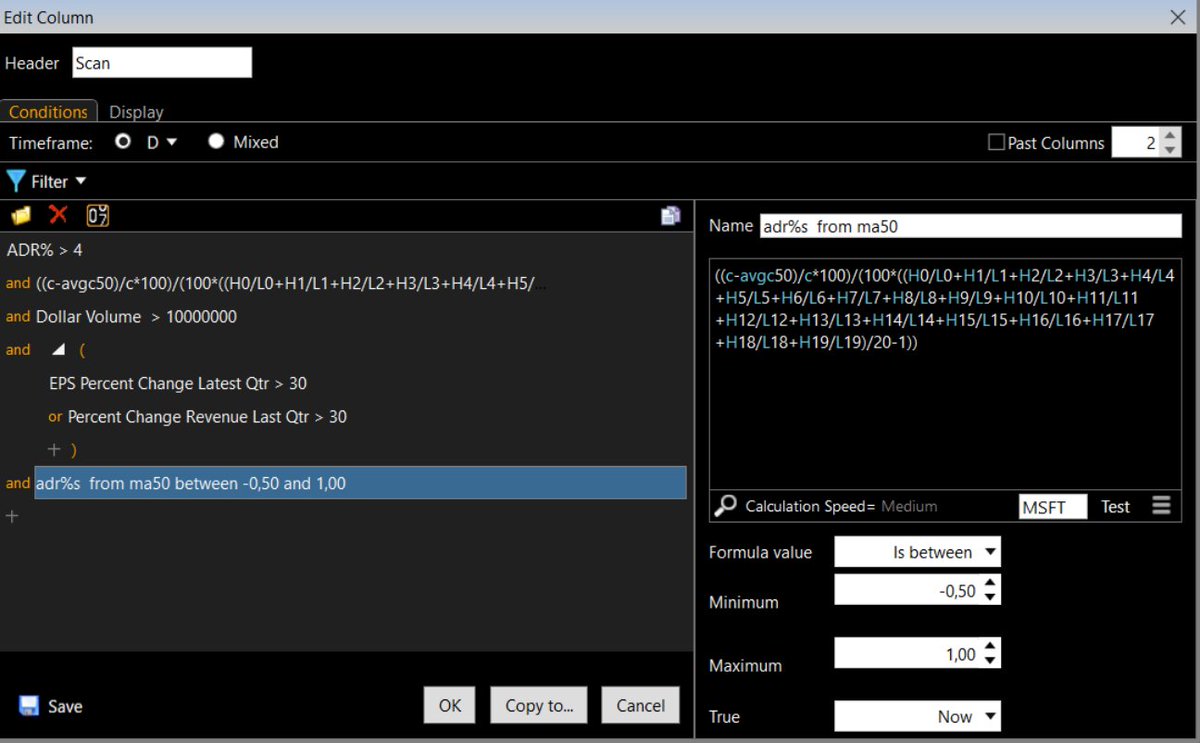Click the plus inside the grouped conditions

click(x=54, y=450)
